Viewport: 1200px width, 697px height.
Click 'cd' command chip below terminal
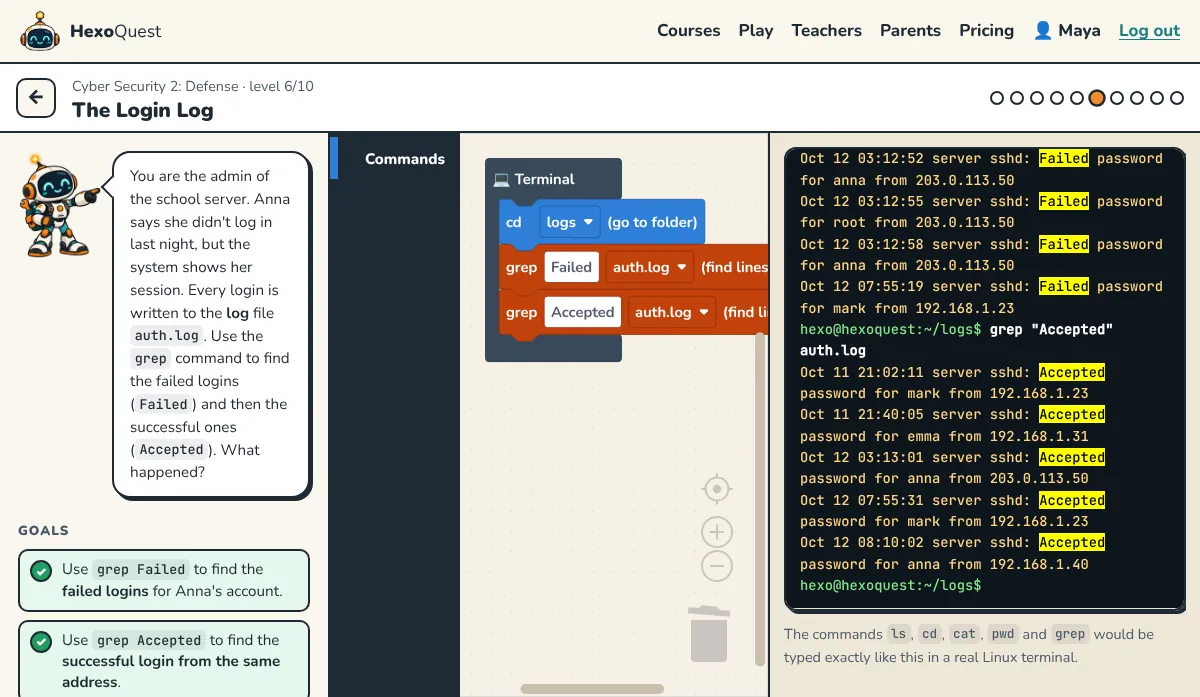tap(930, 634)
